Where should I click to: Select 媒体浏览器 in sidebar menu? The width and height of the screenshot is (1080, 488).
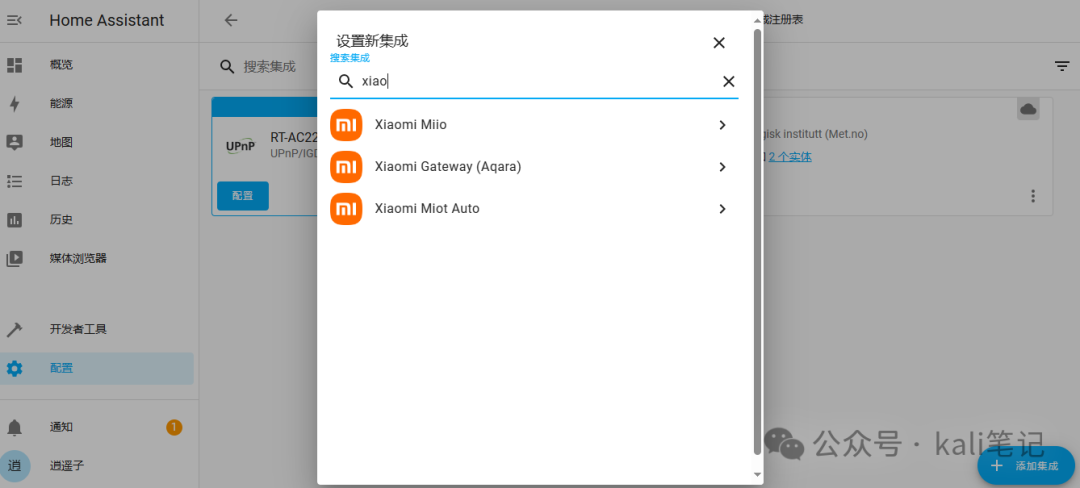click(x=79, y=259)
